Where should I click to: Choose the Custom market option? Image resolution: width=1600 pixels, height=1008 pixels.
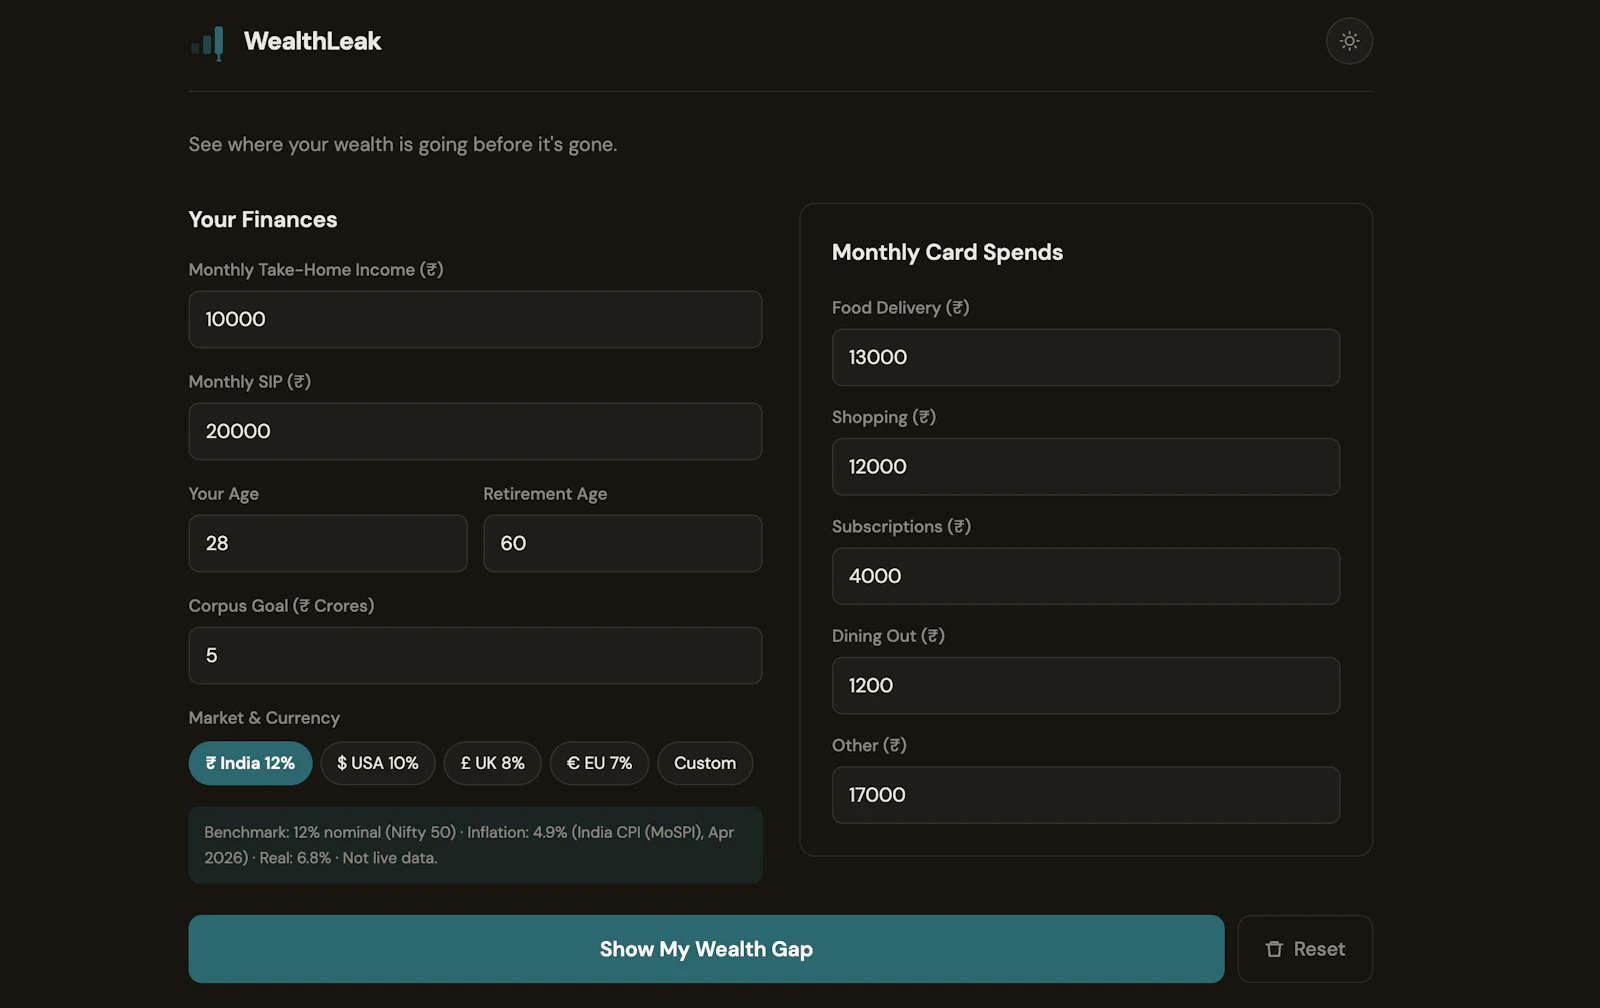[x=705, y=763]
